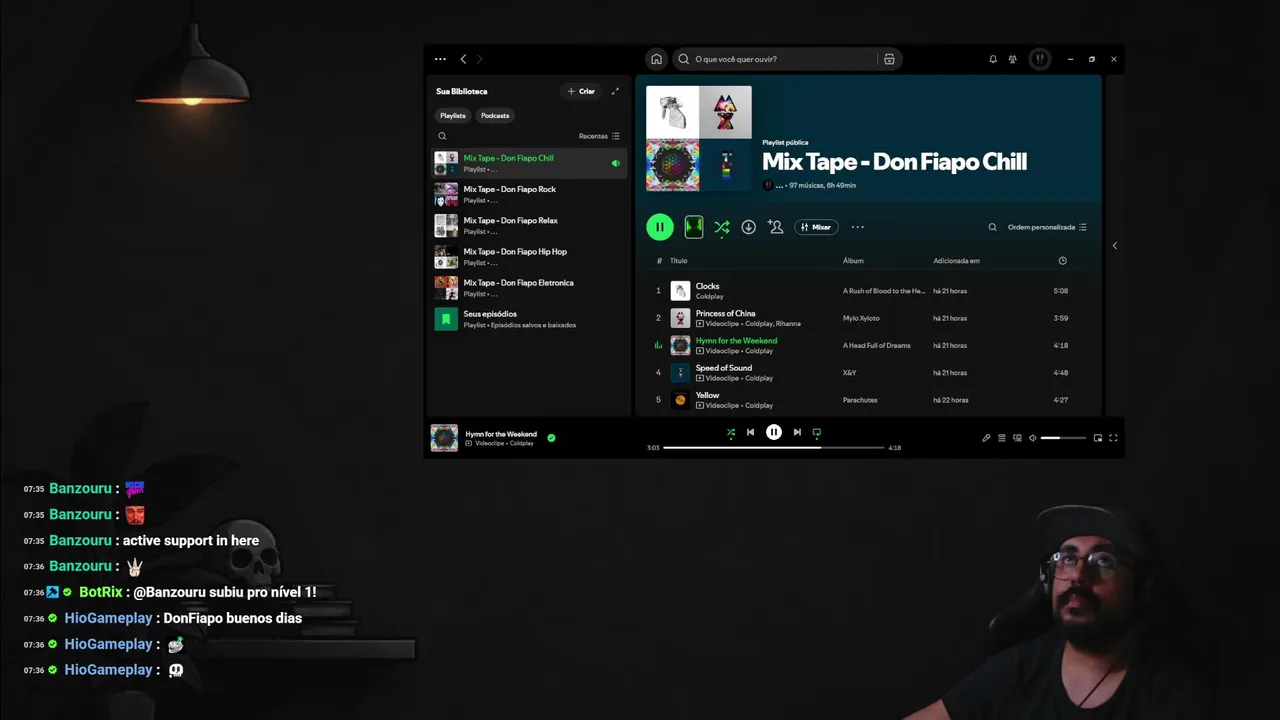This screenshot has height=720, width=1280.
Task: Open Spotify Home button
Action: click(x=656, y=59)
